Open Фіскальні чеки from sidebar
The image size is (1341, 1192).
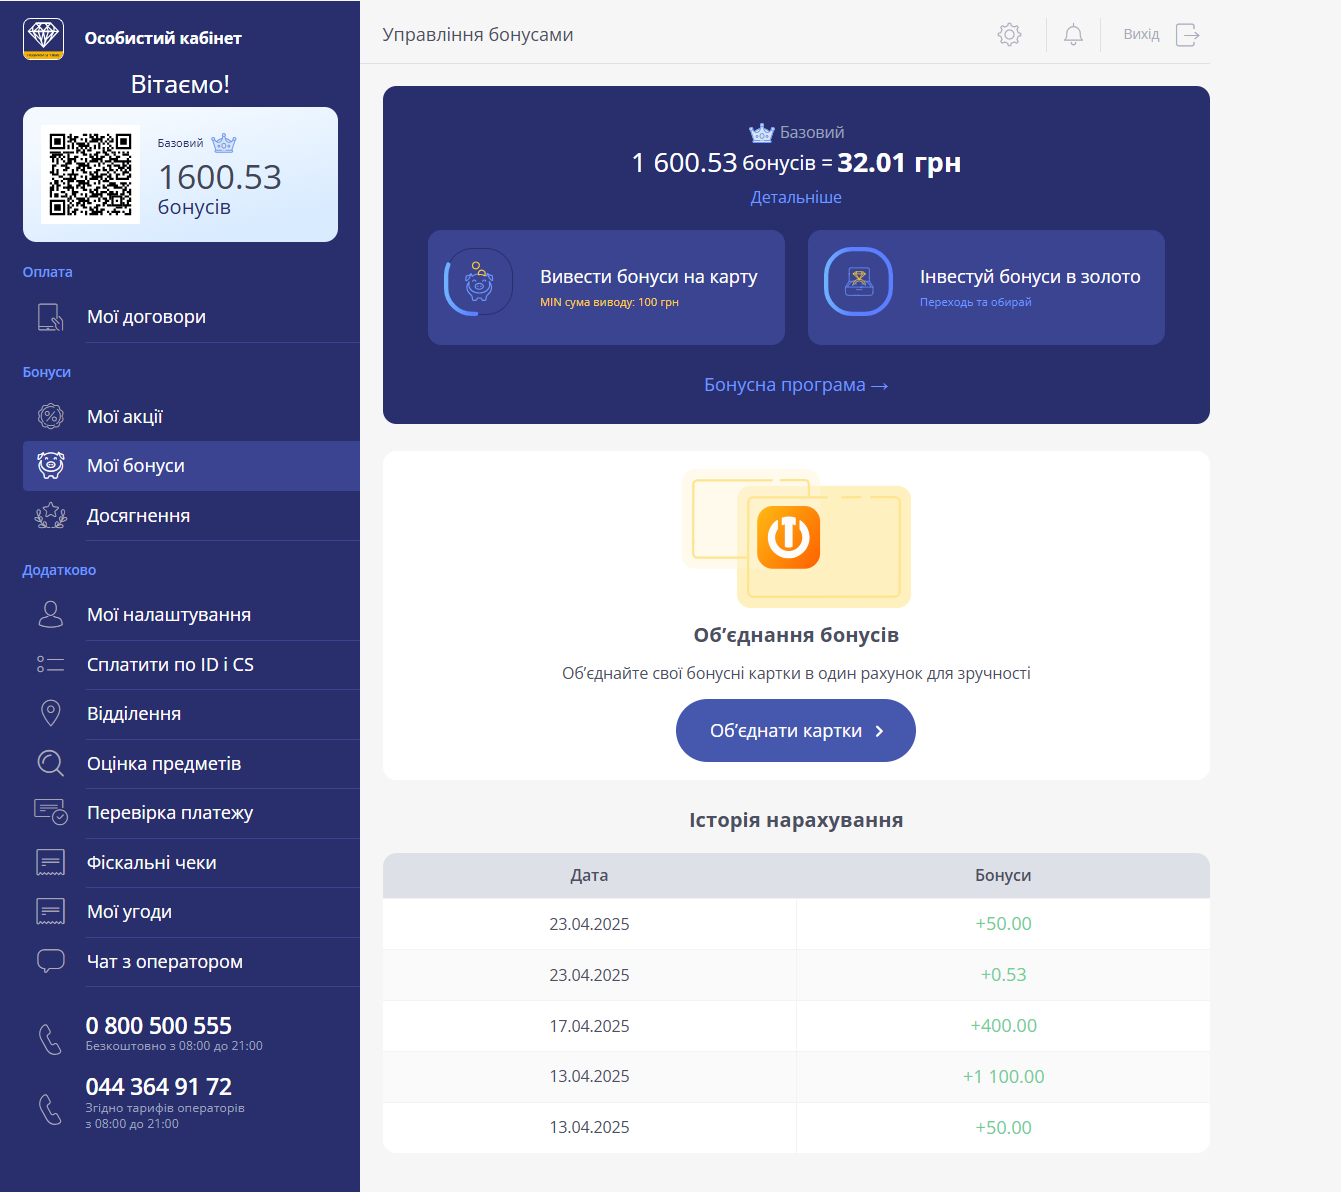151,863
